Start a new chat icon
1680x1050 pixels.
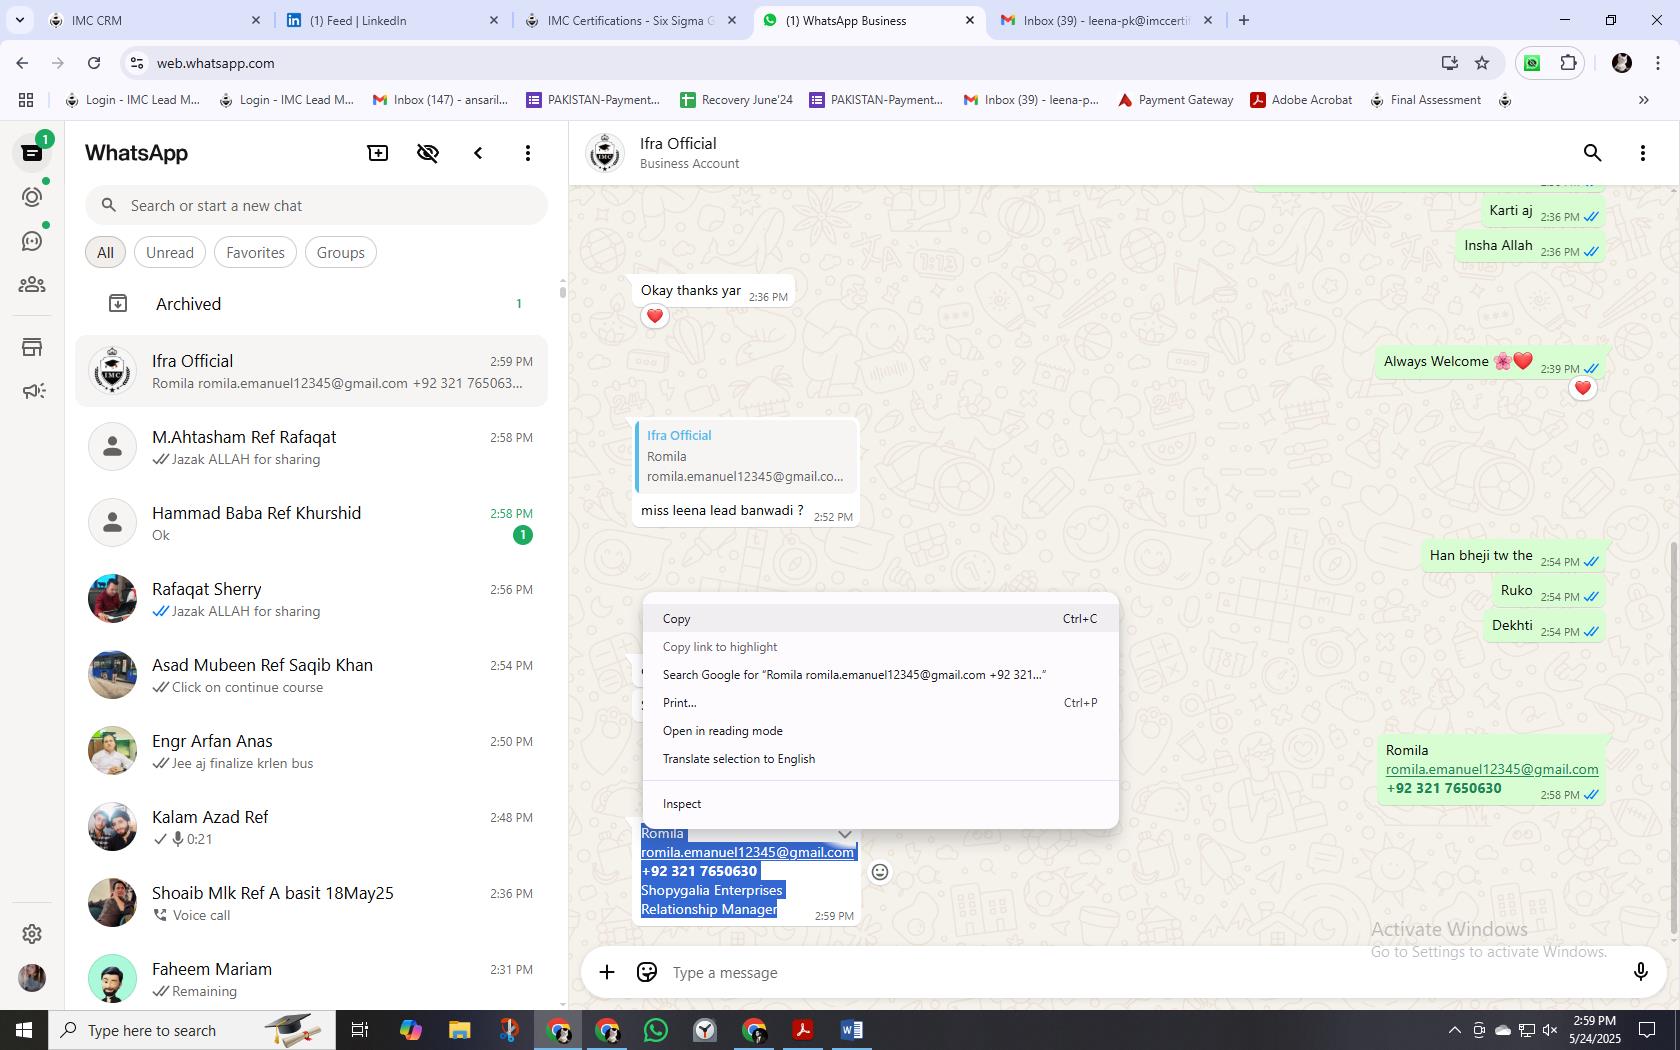tap(378, 153)
